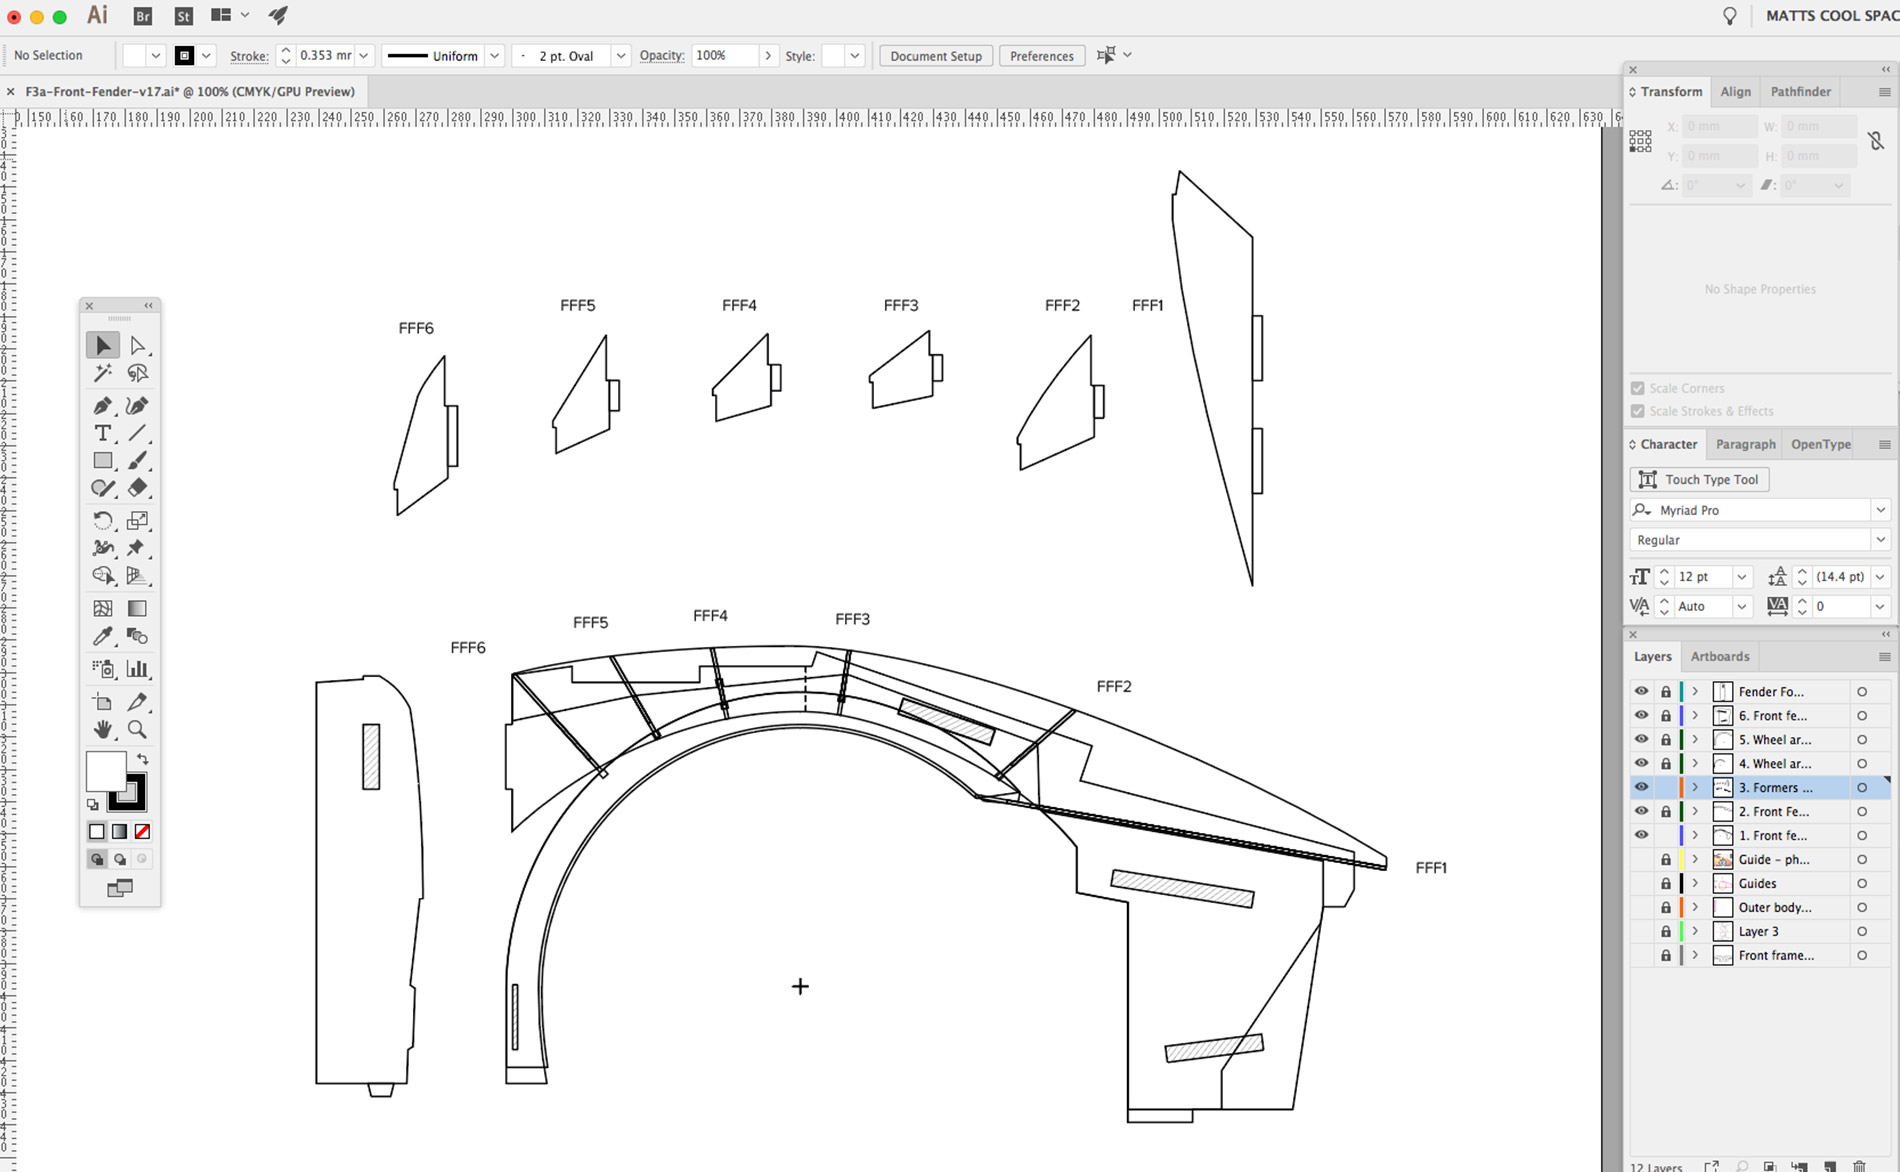Viewport: 1900px width, 1172px height.
Task: Select the Pen tool
Action: (x=103, y=406)
